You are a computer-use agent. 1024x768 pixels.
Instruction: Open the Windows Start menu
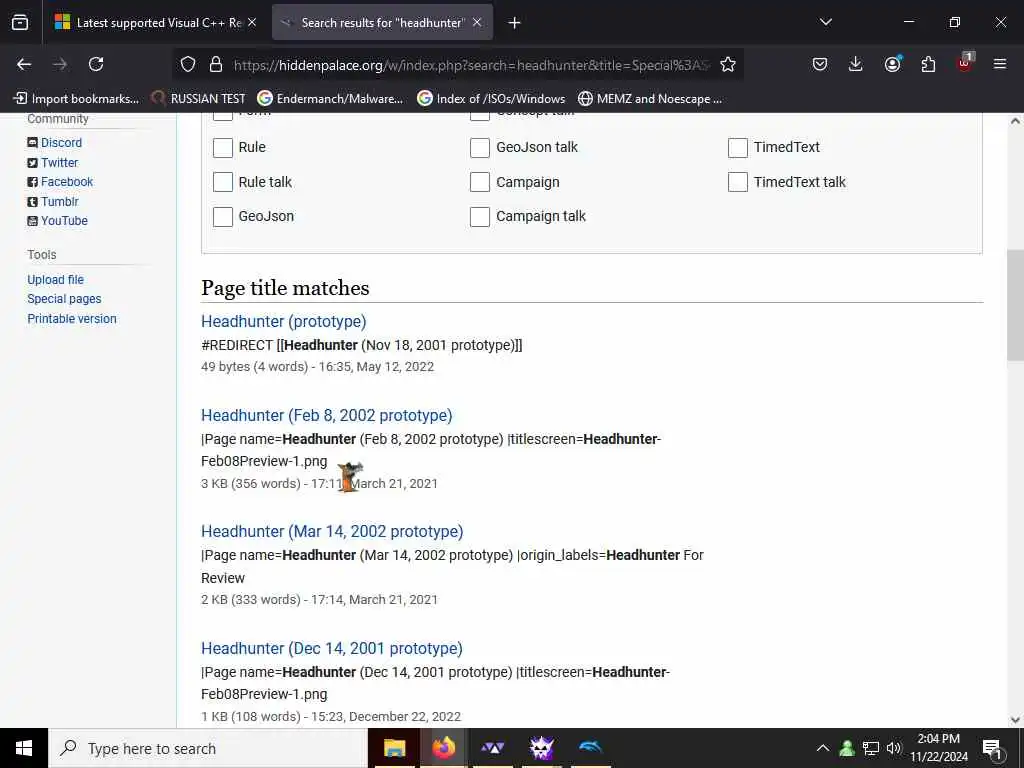click(x=24, y=748)
